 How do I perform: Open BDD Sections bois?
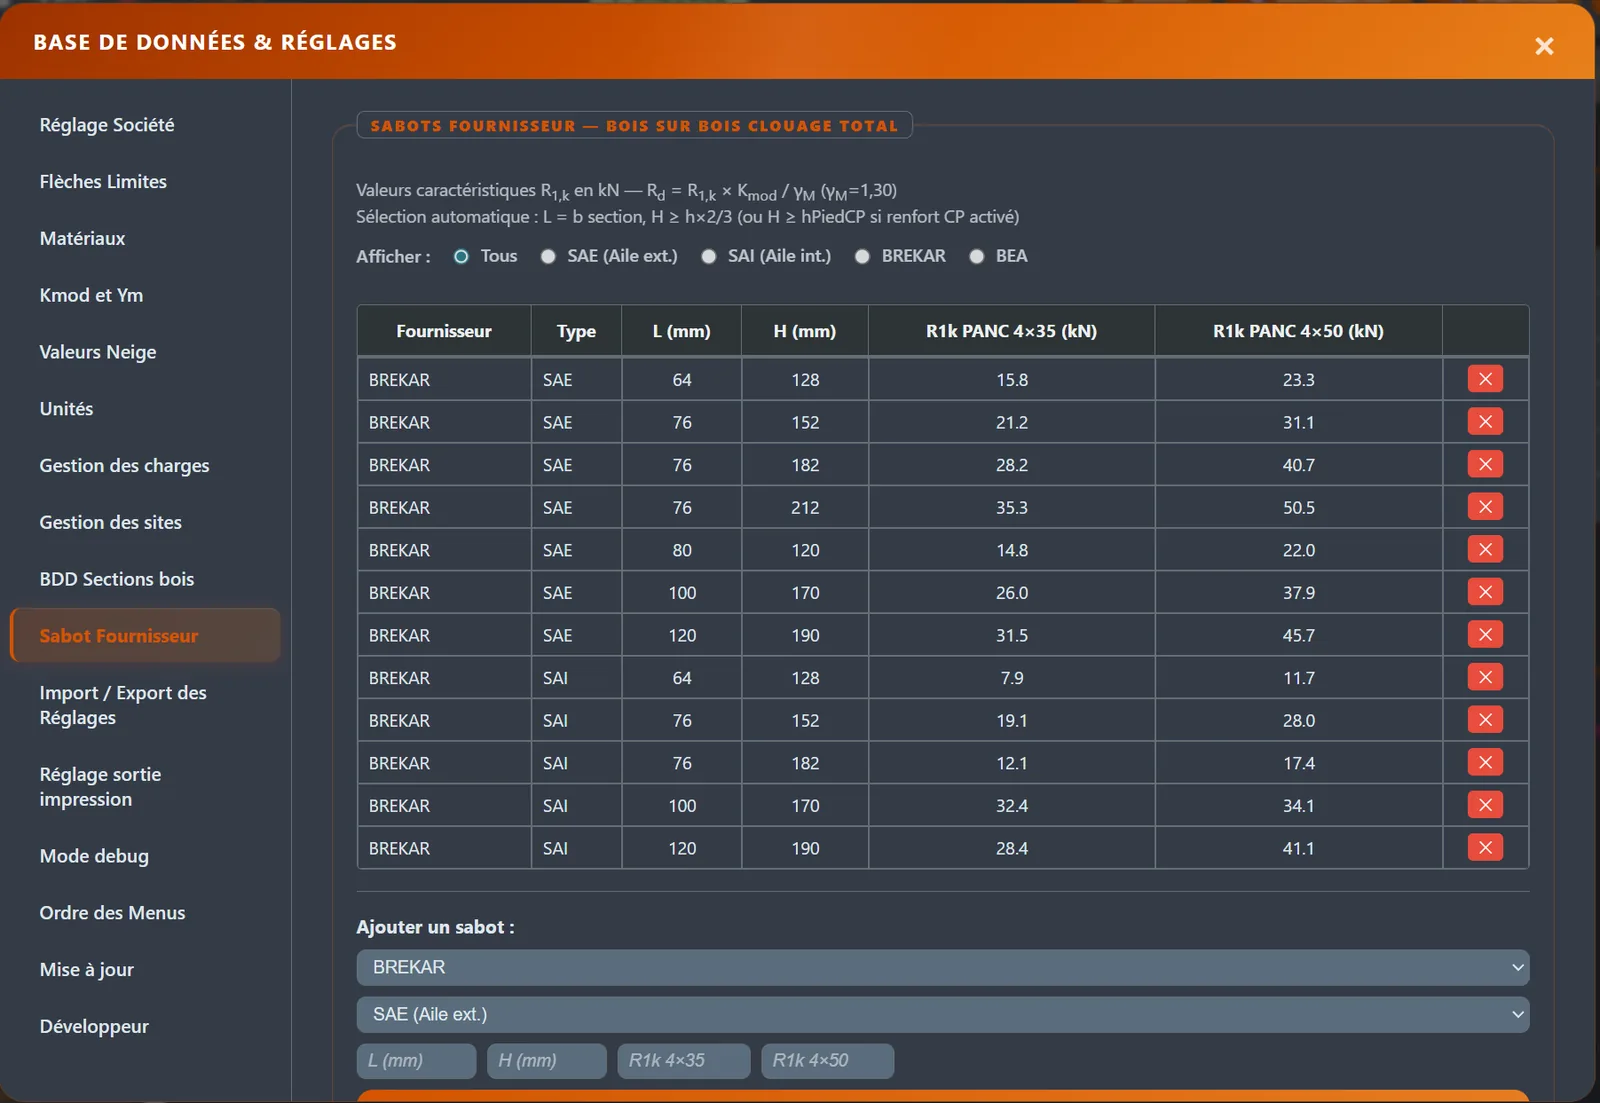(145, 579)
